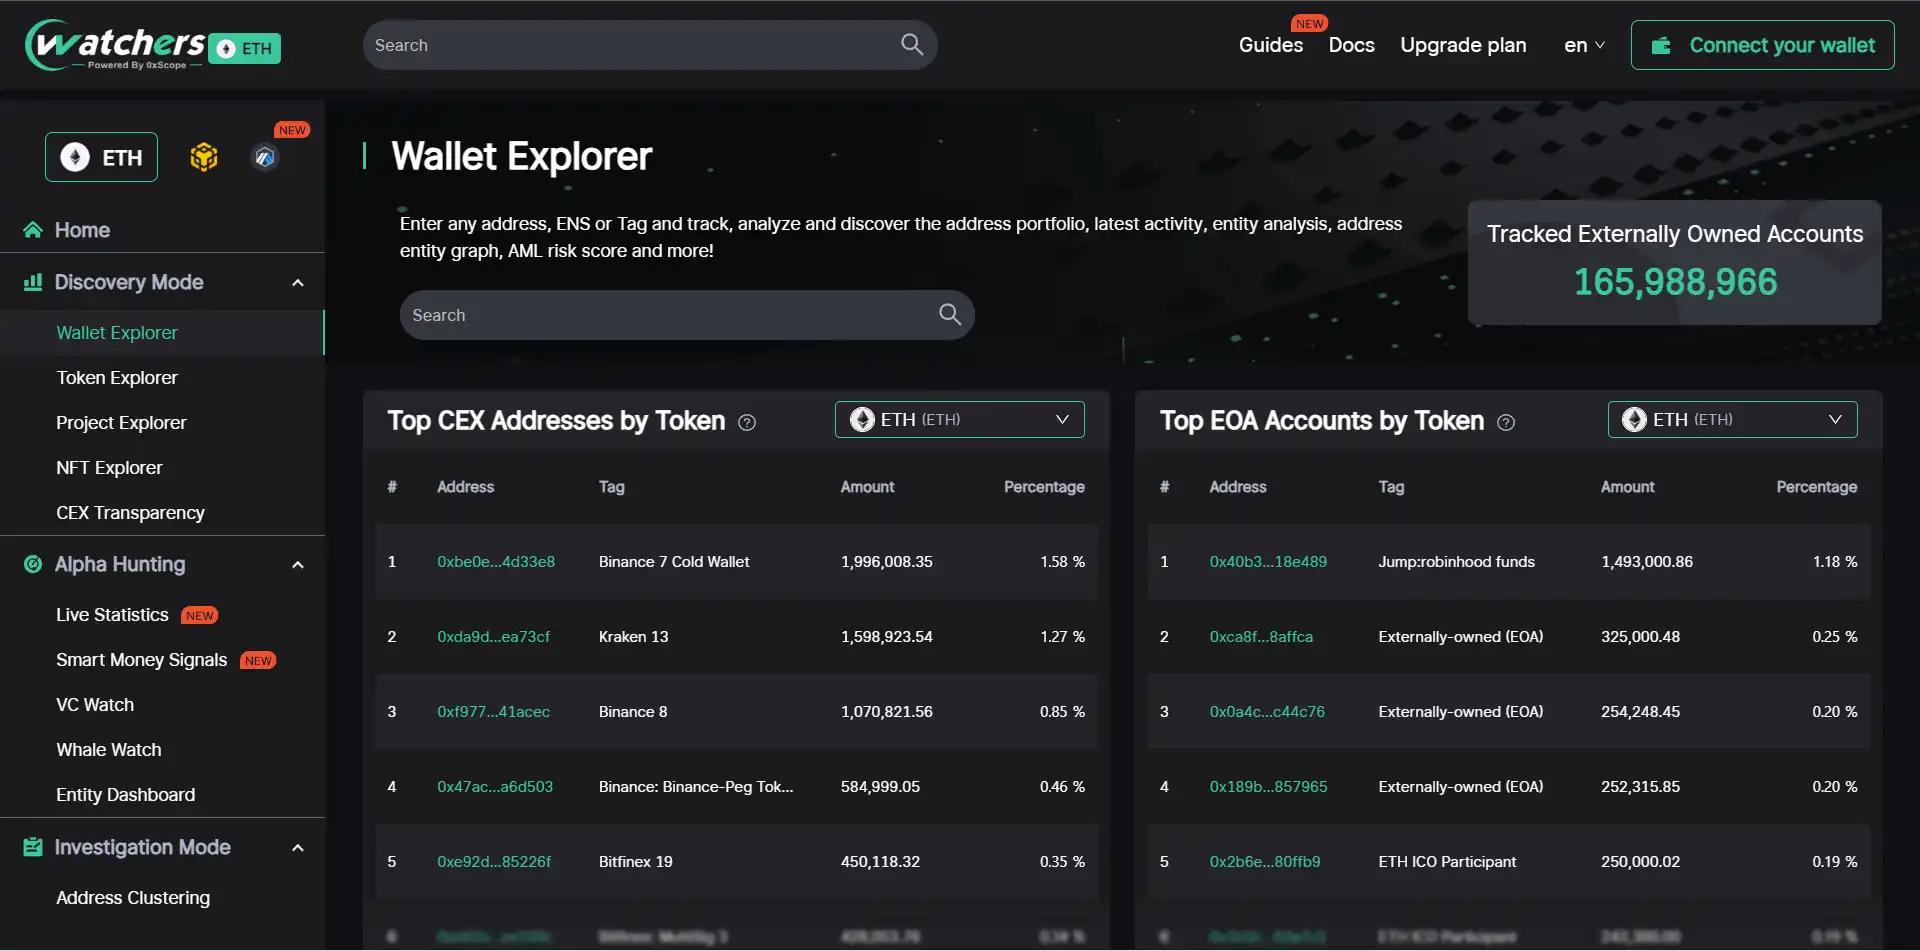Open address 0x0a4c...c44c76
This screenshot has width=1920, height=951.
pyautogui.click(x=1267, y=712)
